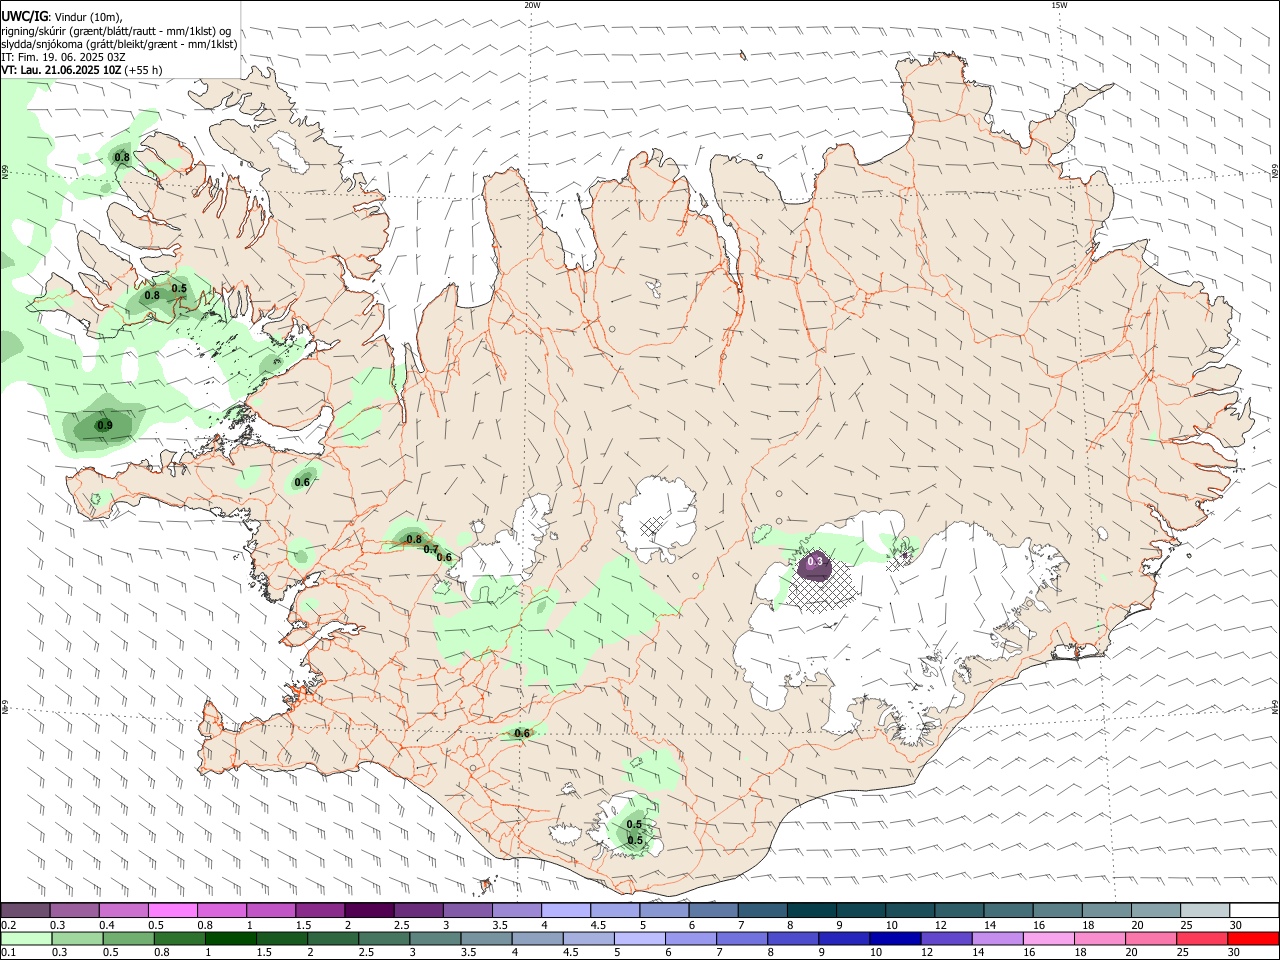Image resolution: width=1280 pixels, height=960 pixels.
Task: Click the 'UWC/IG: Vindur (10m)' title text
Action: (62, 17)
